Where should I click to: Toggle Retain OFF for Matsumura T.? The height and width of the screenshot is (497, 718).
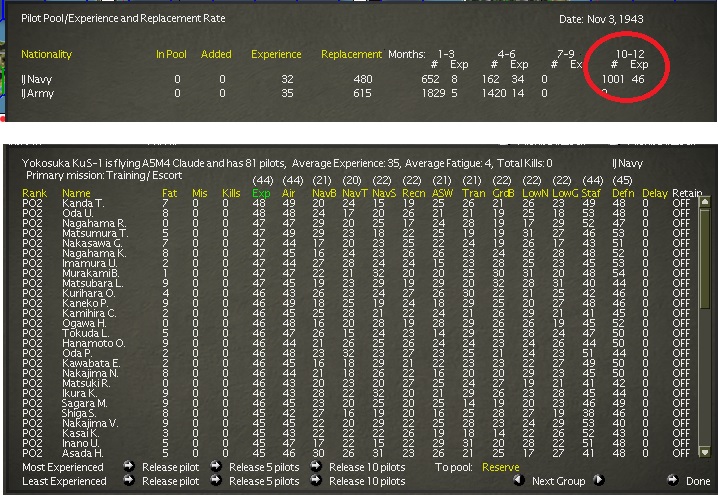click(681, 234)
